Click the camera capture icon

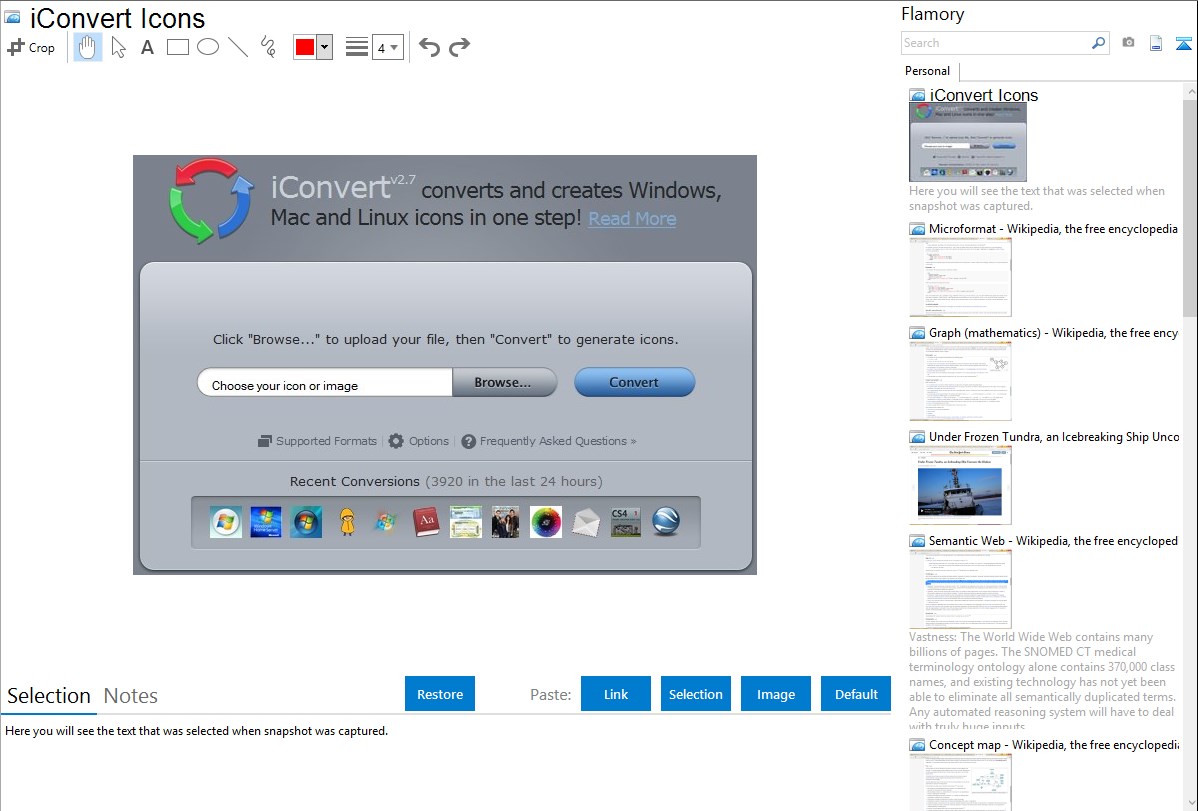(x=1128, y=43)
